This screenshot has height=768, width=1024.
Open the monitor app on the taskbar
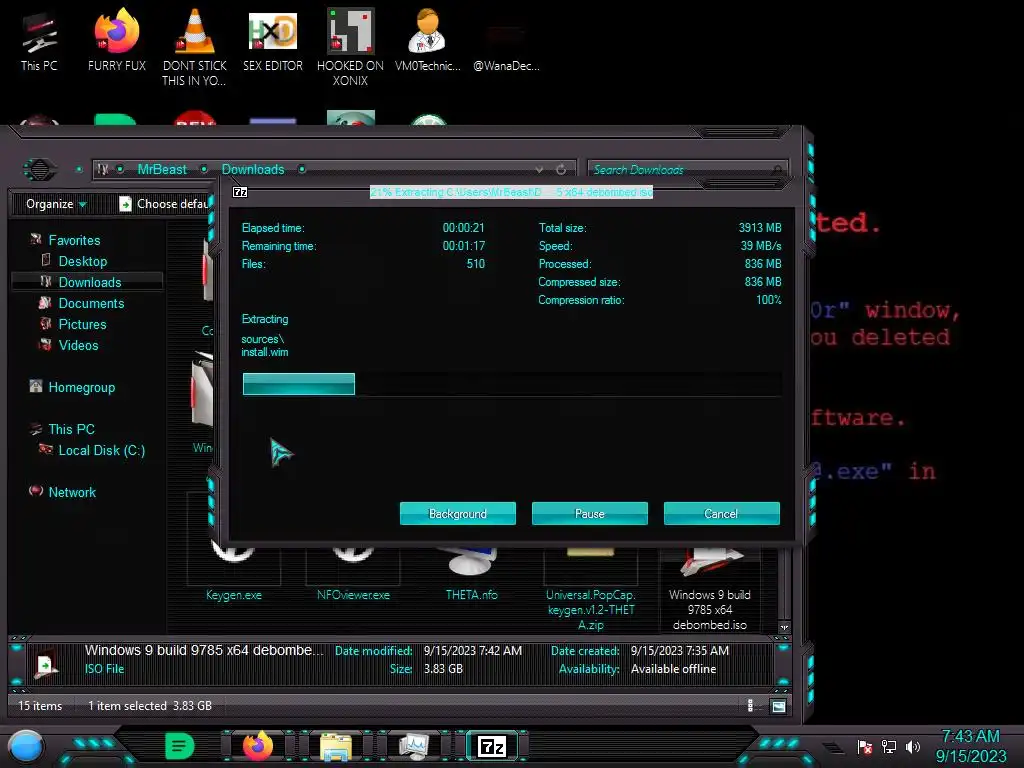click(414, 746)
